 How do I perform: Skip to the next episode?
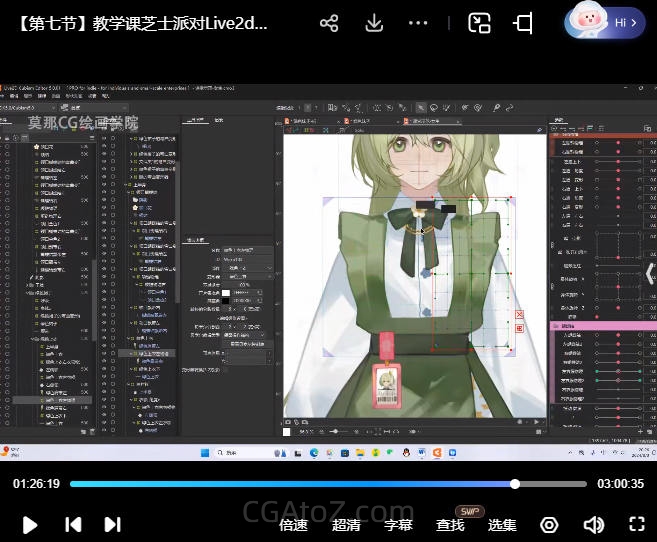coord(113,524)
